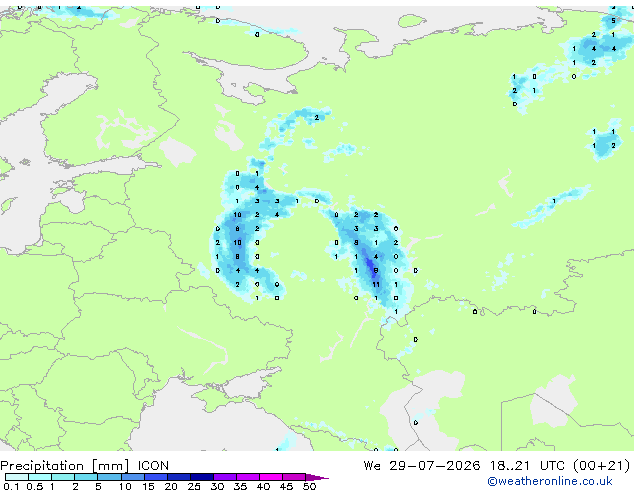Screen dimensions: 634x490
Task: Click the legend swatch between 0.1 and 0.5
Action: click(17, 477)
